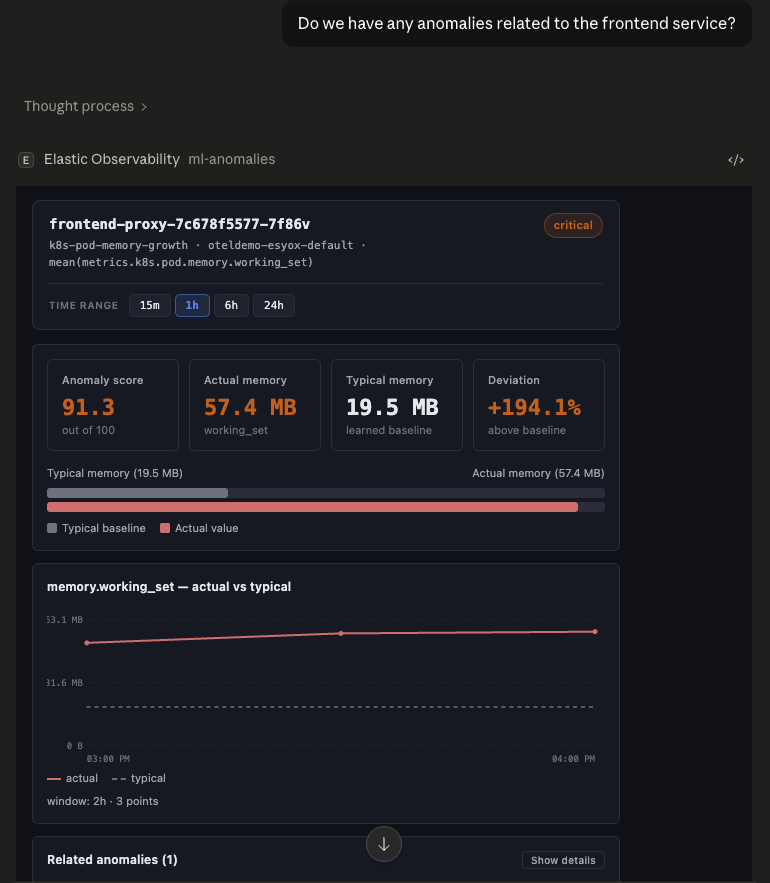Click Show details for related anomalies
The image size is (770, 883).
(563, 860)
